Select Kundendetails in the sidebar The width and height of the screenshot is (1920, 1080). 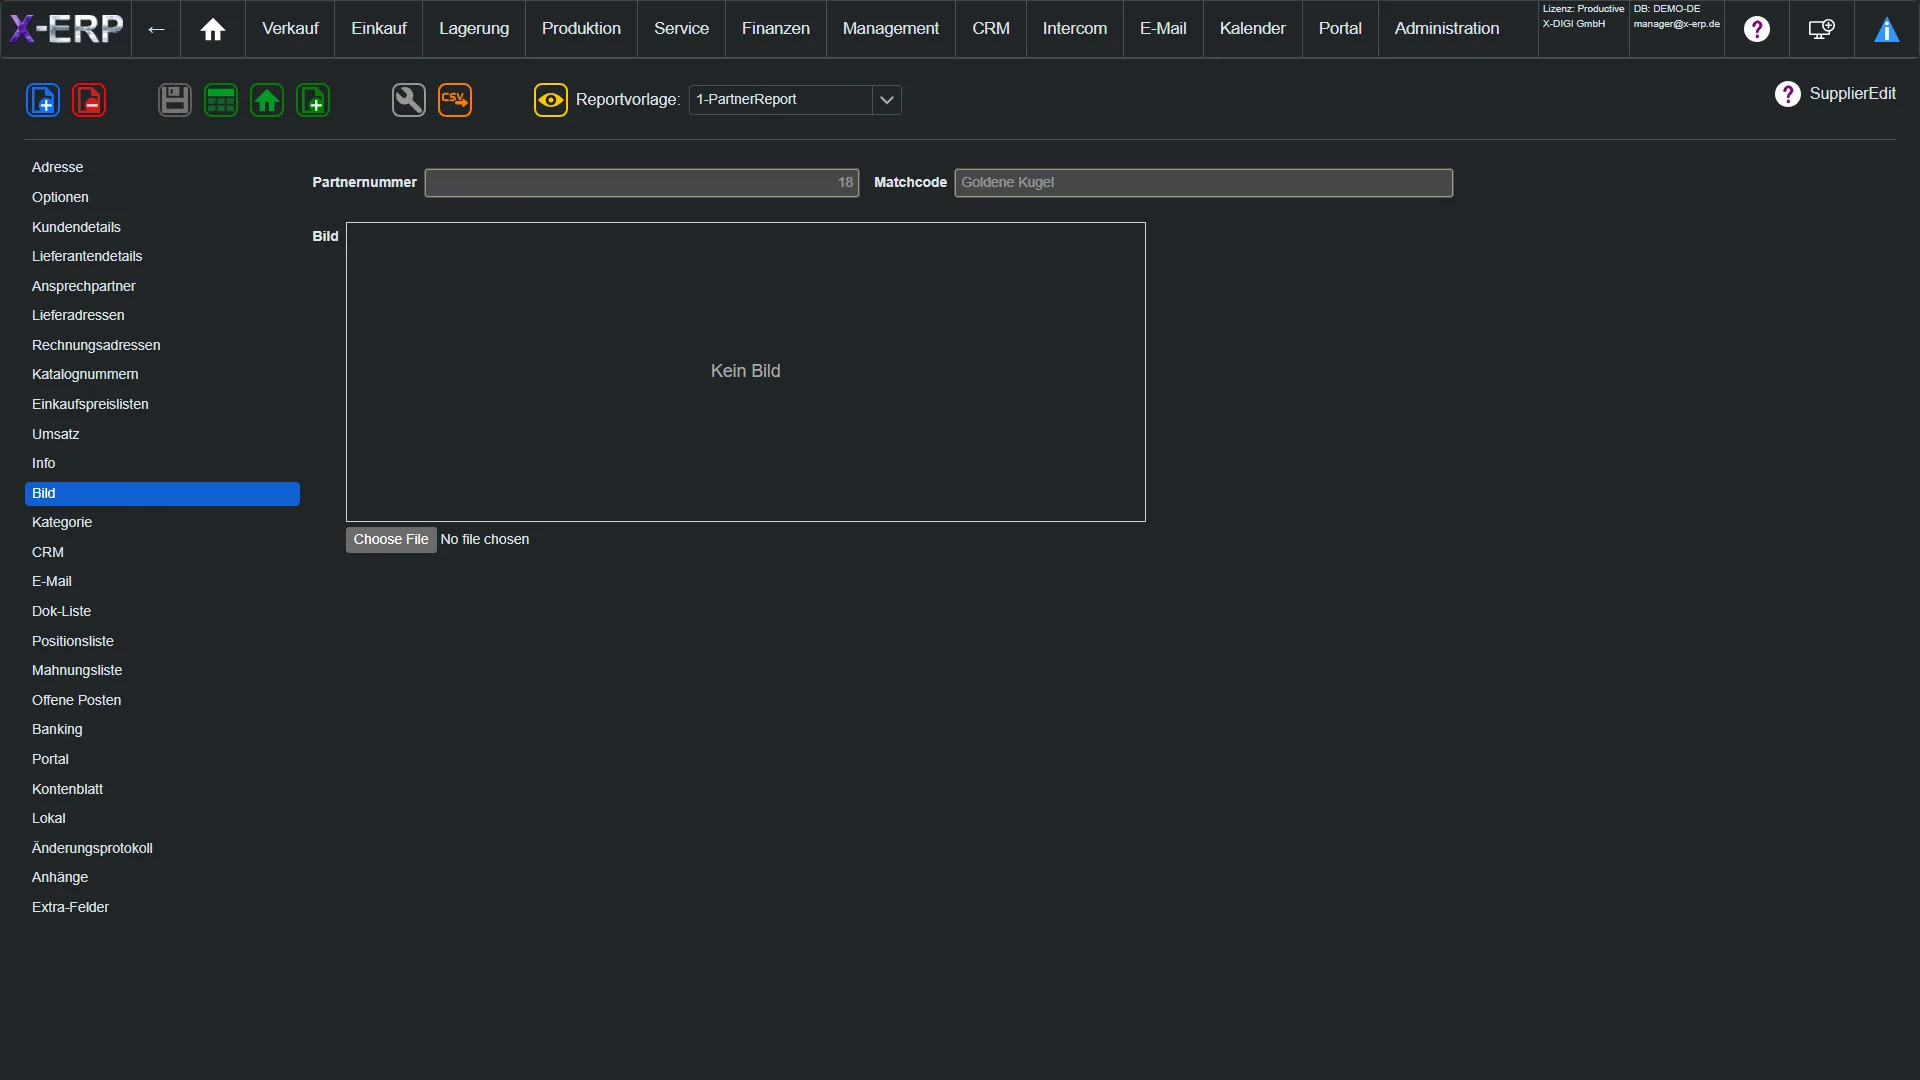tap(162, 228)
